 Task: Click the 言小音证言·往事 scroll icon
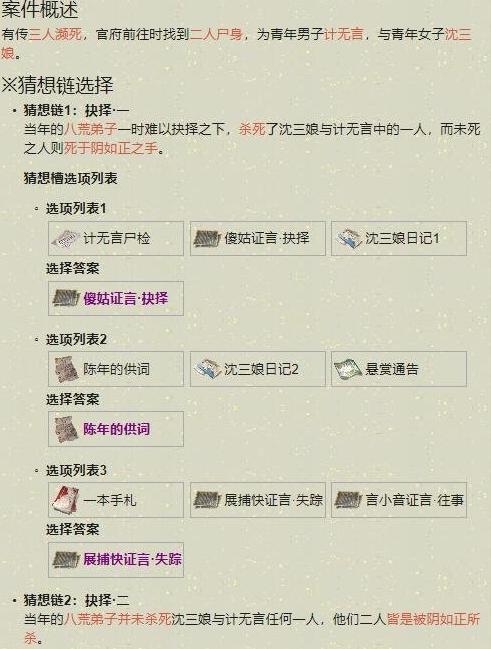tap(349, 500)
